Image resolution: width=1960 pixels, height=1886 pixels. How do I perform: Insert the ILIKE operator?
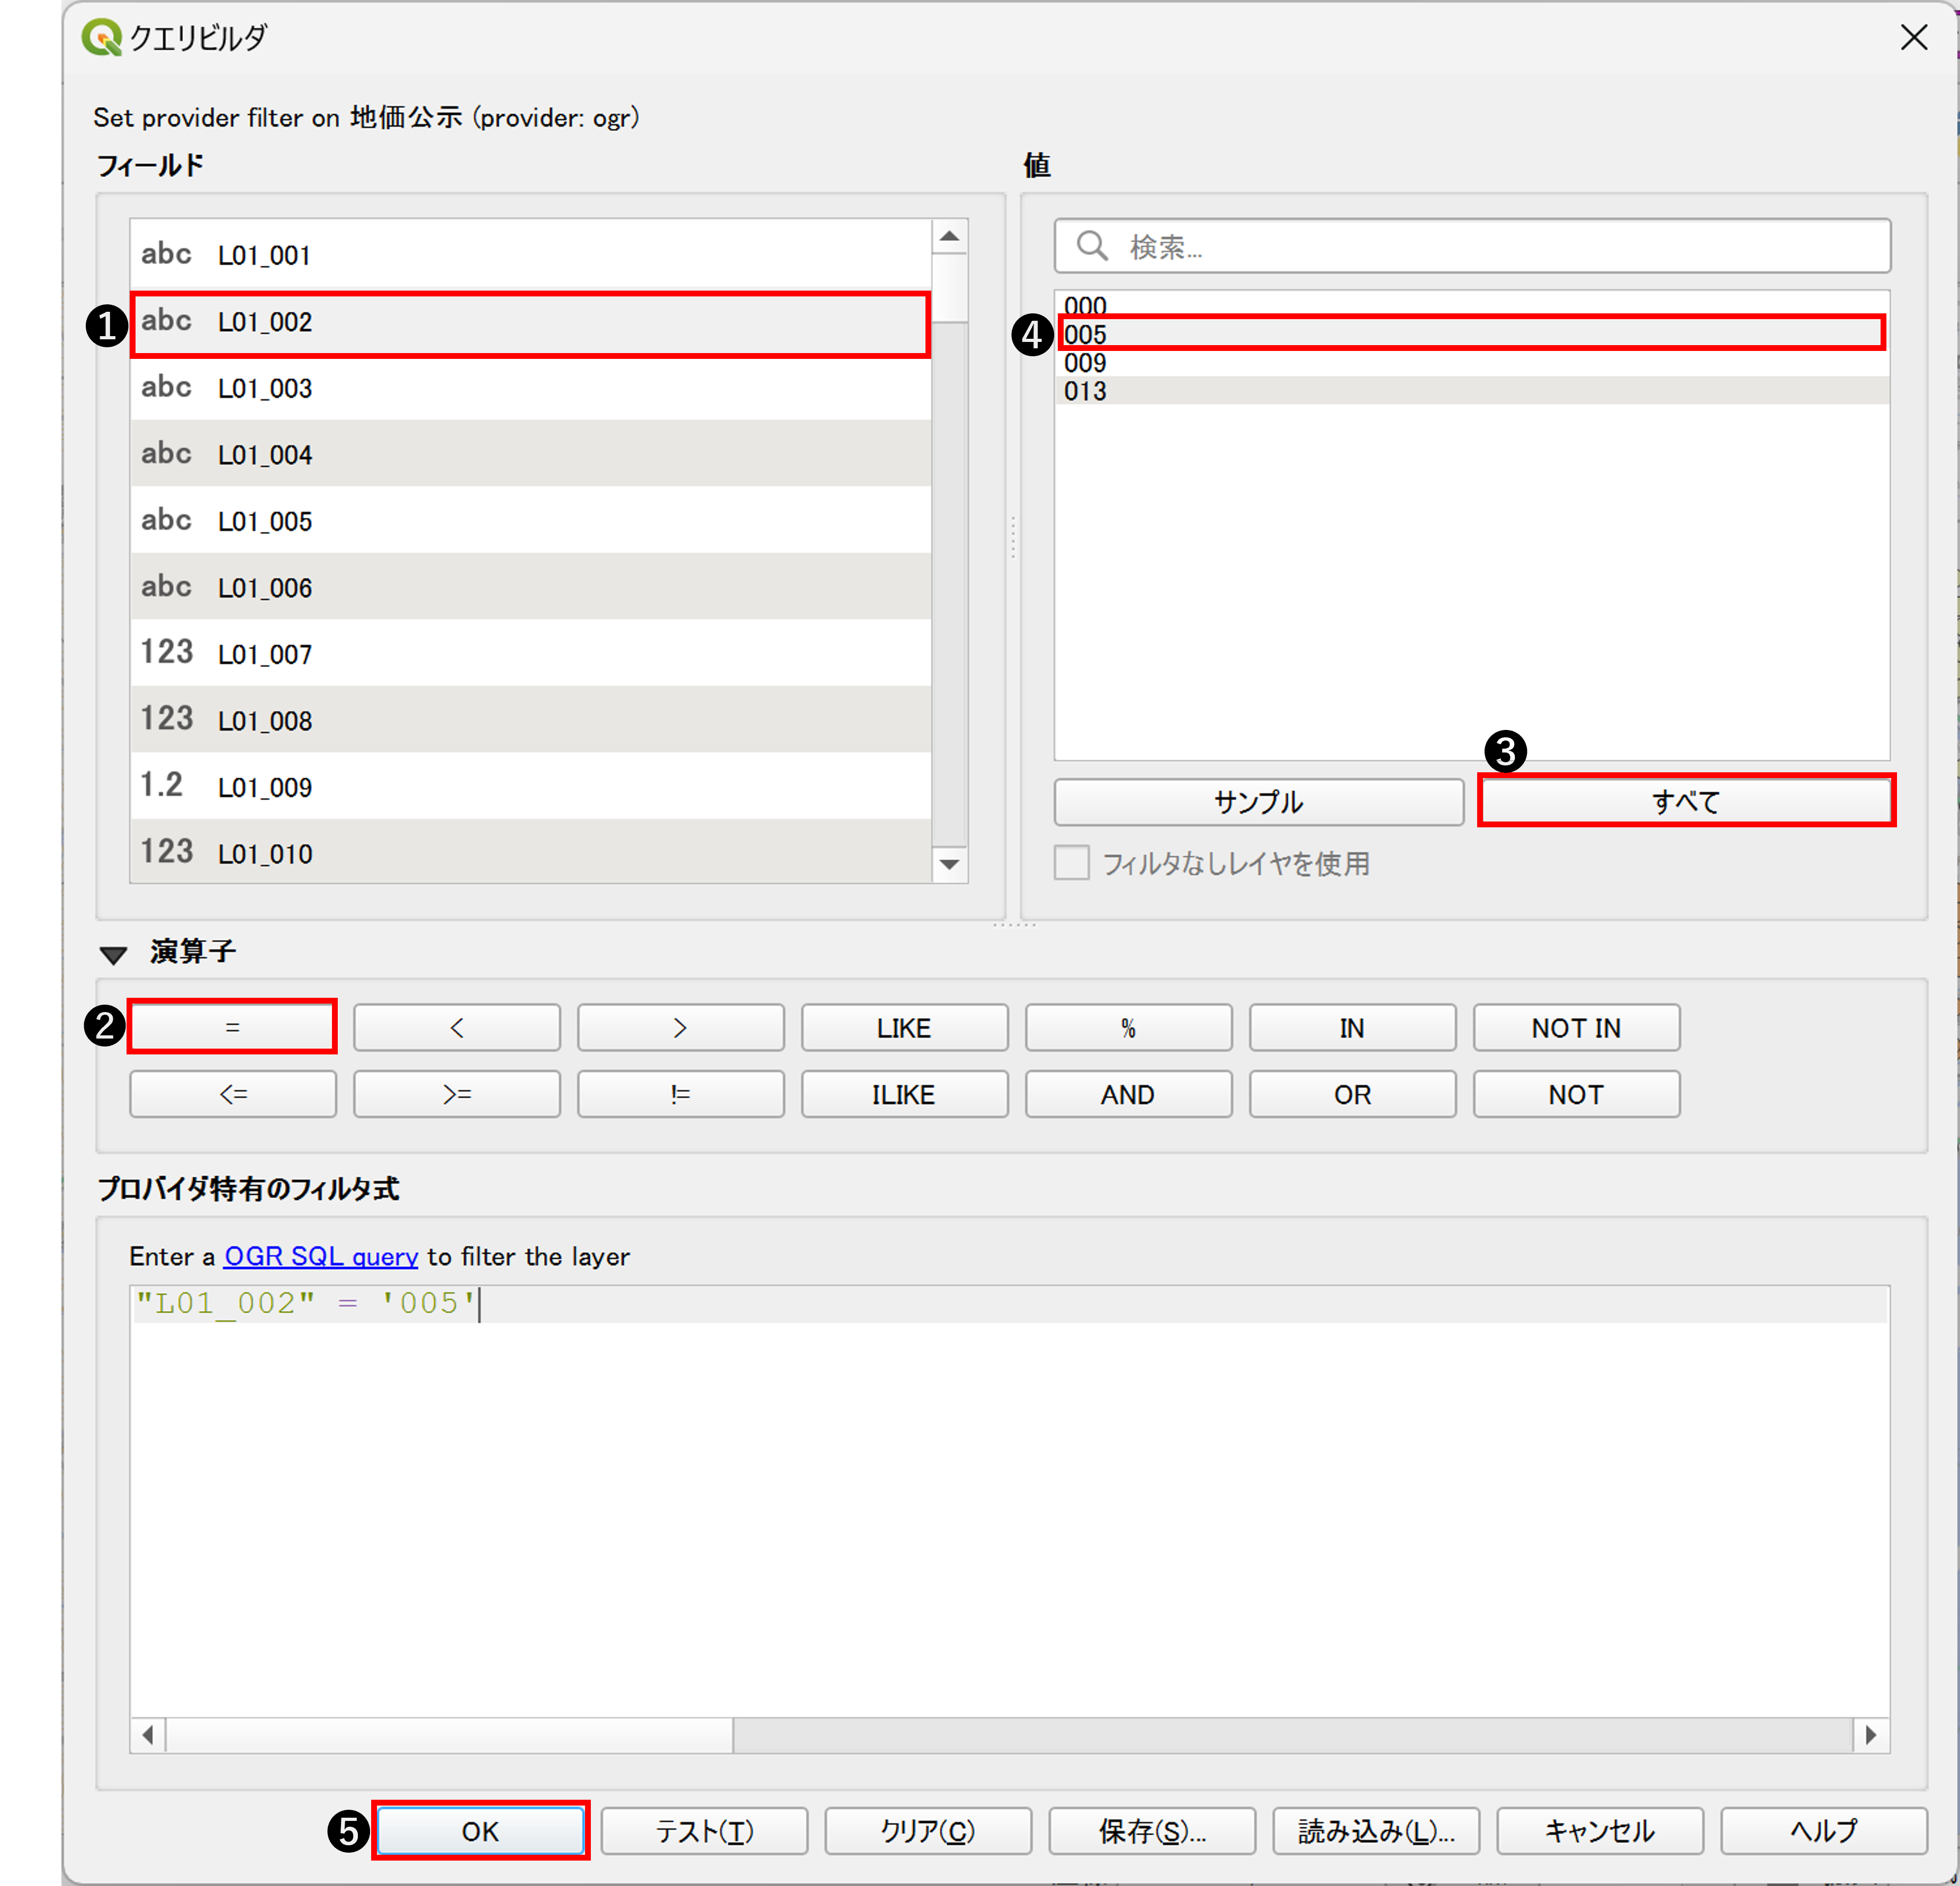(x=905, y=1094)
